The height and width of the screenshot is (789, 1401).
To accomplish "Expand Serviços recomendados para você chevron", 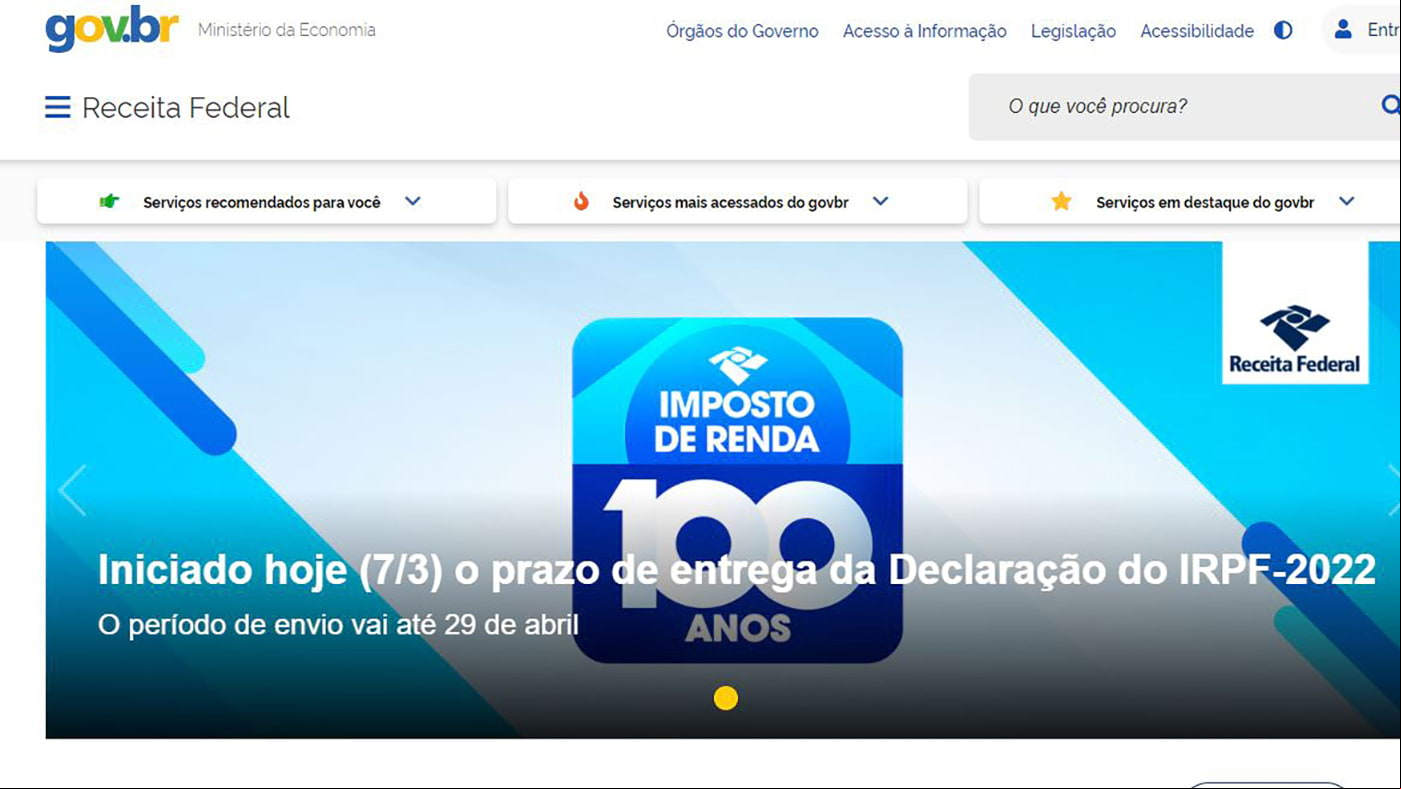I will click(x=413, y=201).
